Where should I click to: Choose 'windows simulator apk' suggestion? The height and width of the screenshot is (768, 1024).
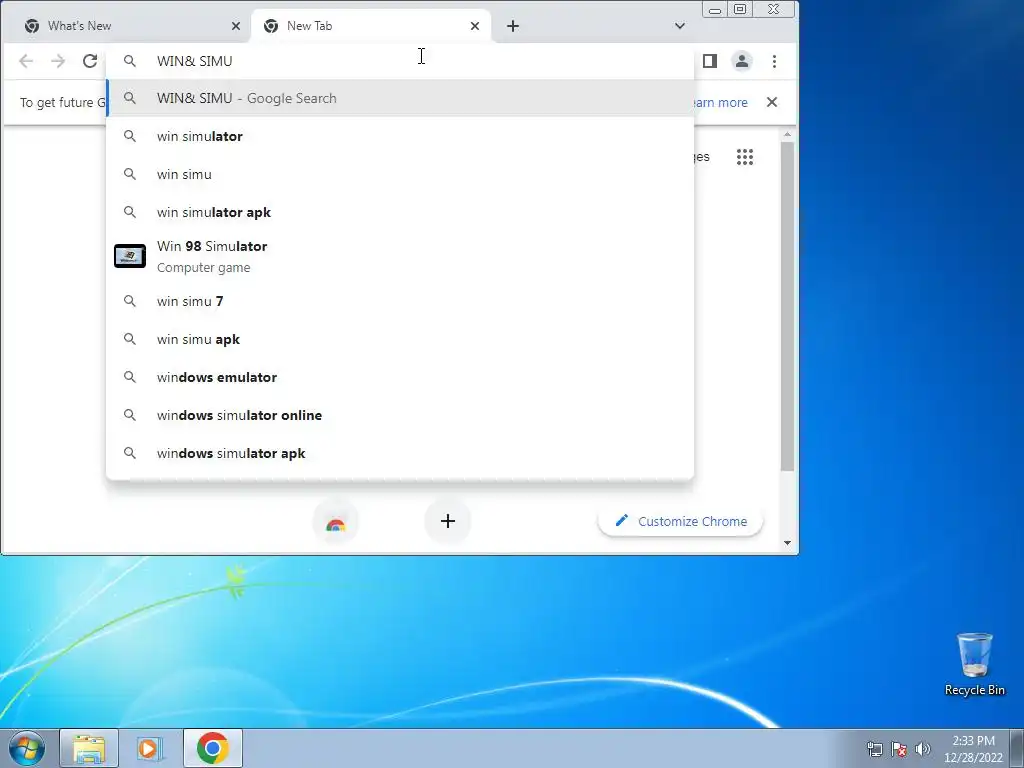400,453
